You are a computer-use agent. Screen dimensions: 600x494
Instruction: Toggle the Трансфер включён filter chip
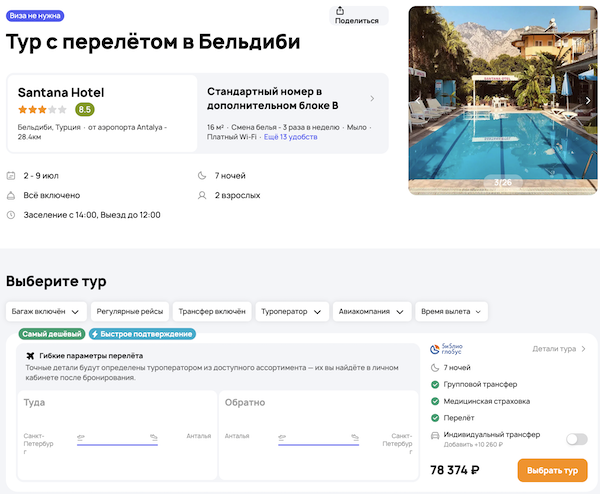(211, 311)
